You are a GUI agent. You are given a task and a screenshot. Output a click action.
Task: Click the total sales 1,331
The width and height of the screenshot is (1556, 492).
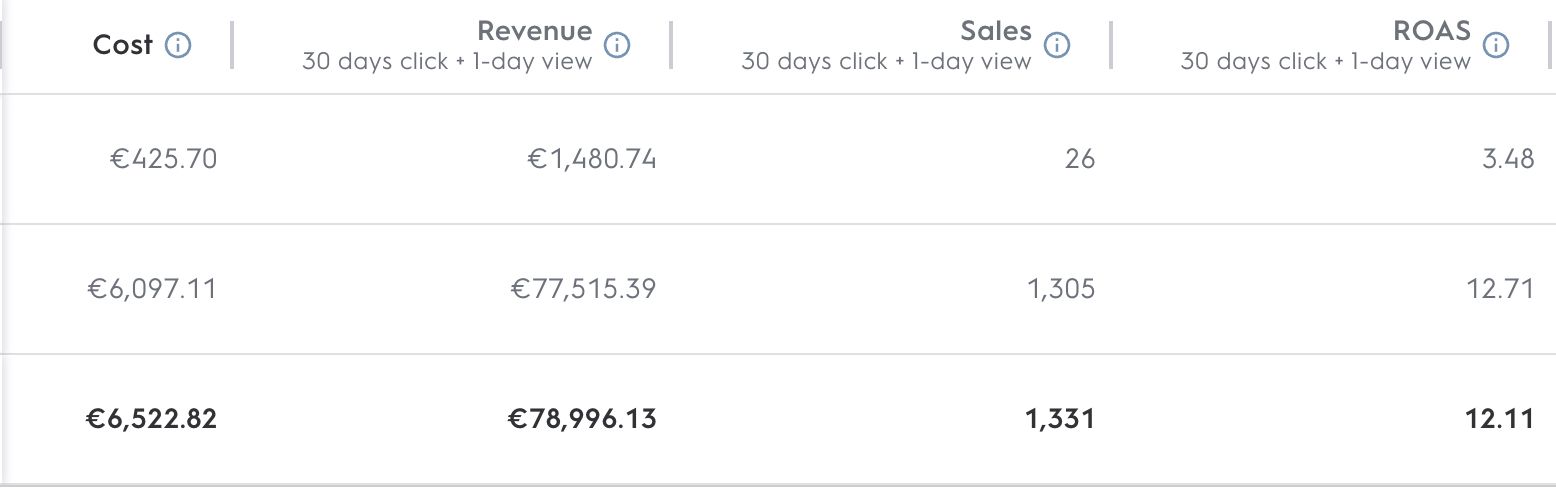coord(1060,418)
